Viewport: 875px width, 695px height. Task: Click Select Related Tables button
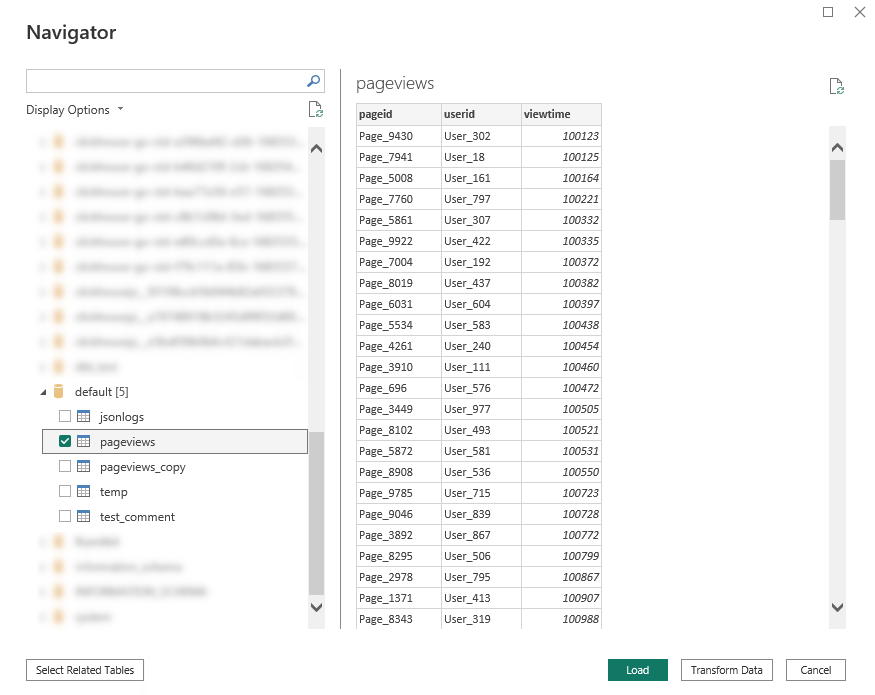pos(85,670)
